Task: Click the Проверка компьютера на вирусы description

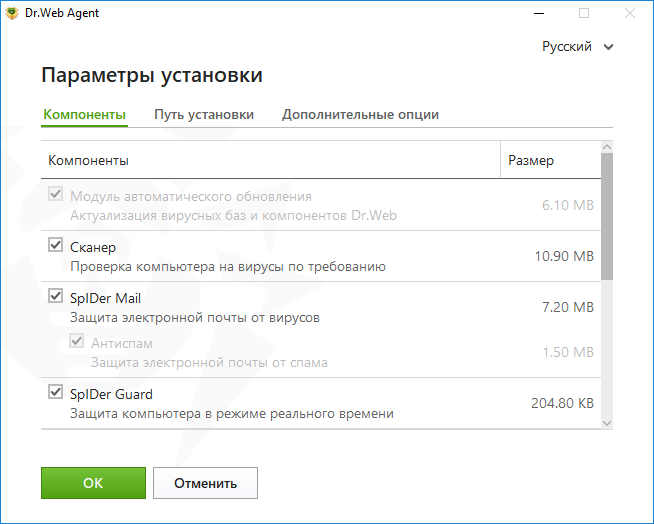Action: click(228, 267)
